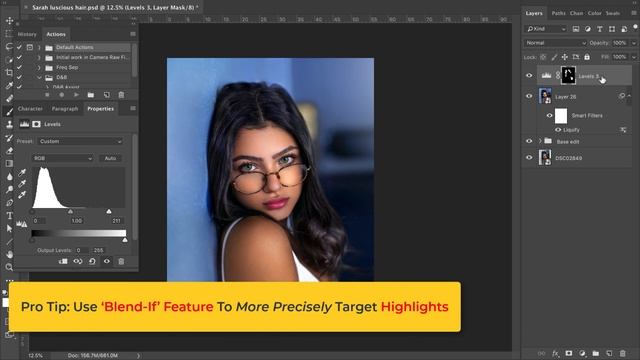This screenshot has width=640, height=360.
Task: Filter layers by pixel layers icon
Action: click(576, 29)
